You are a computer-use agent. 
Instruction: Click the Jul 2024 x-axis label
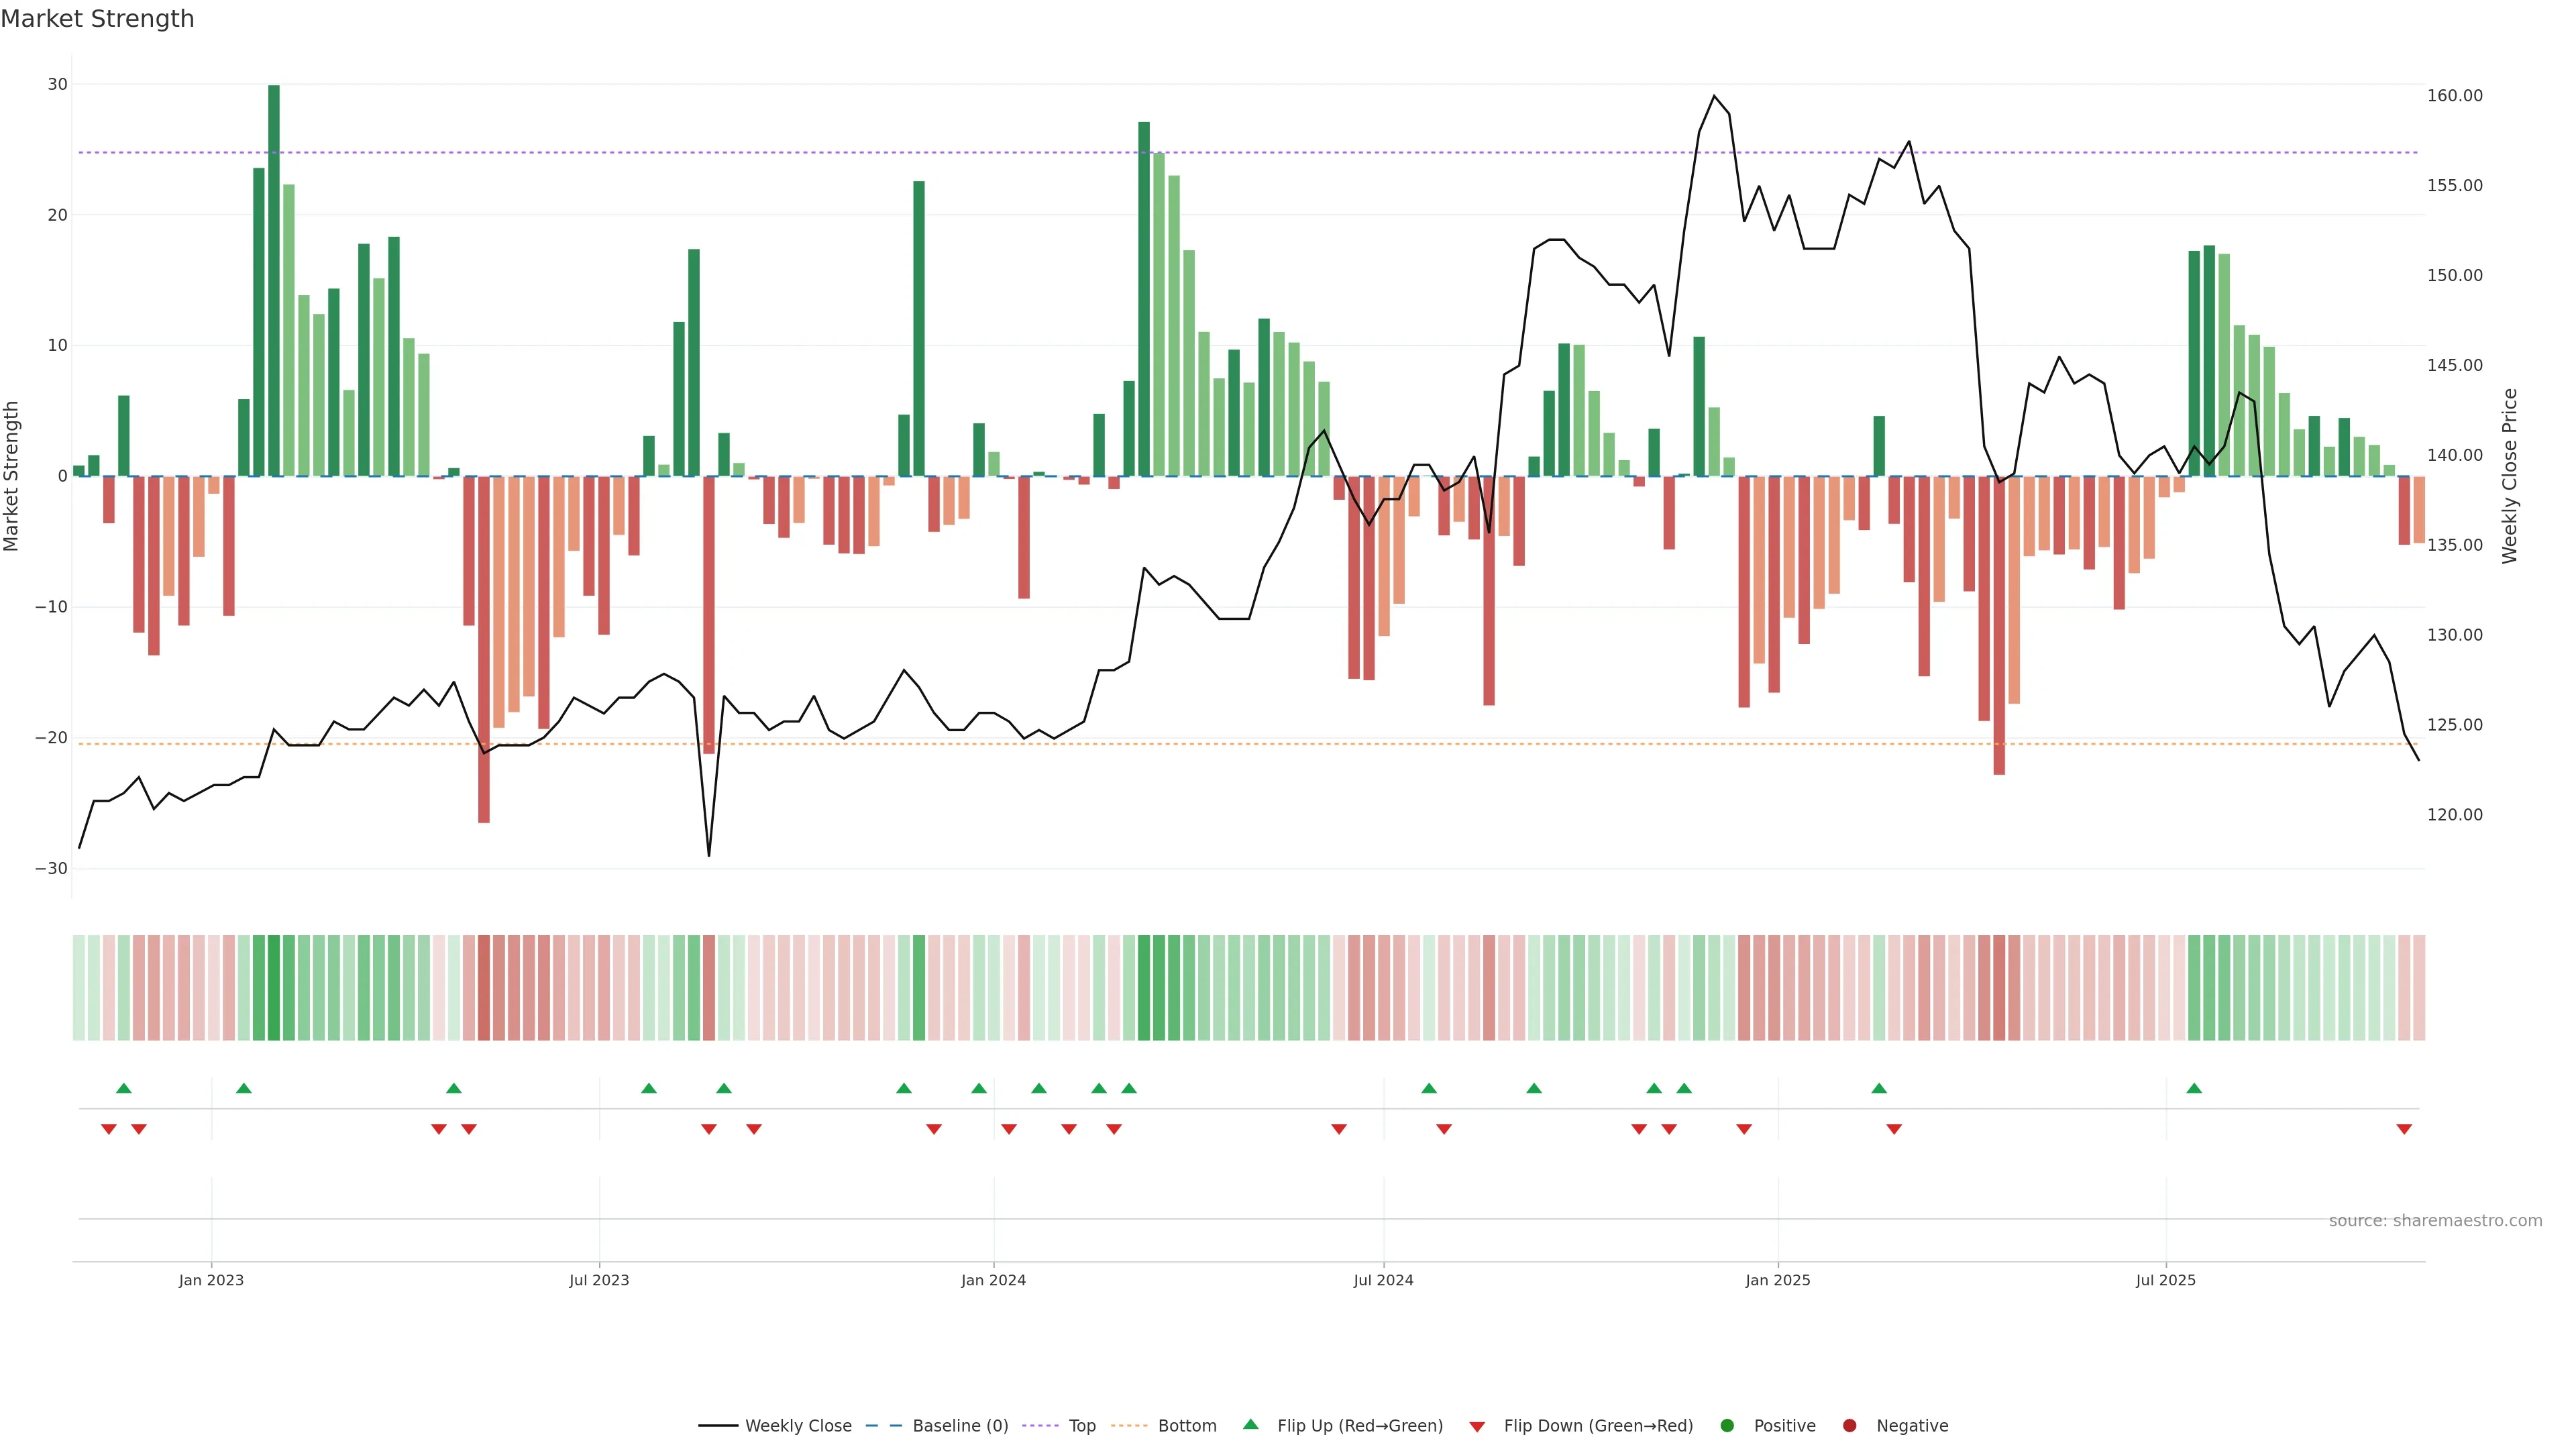click(x=1383, y=1280)
